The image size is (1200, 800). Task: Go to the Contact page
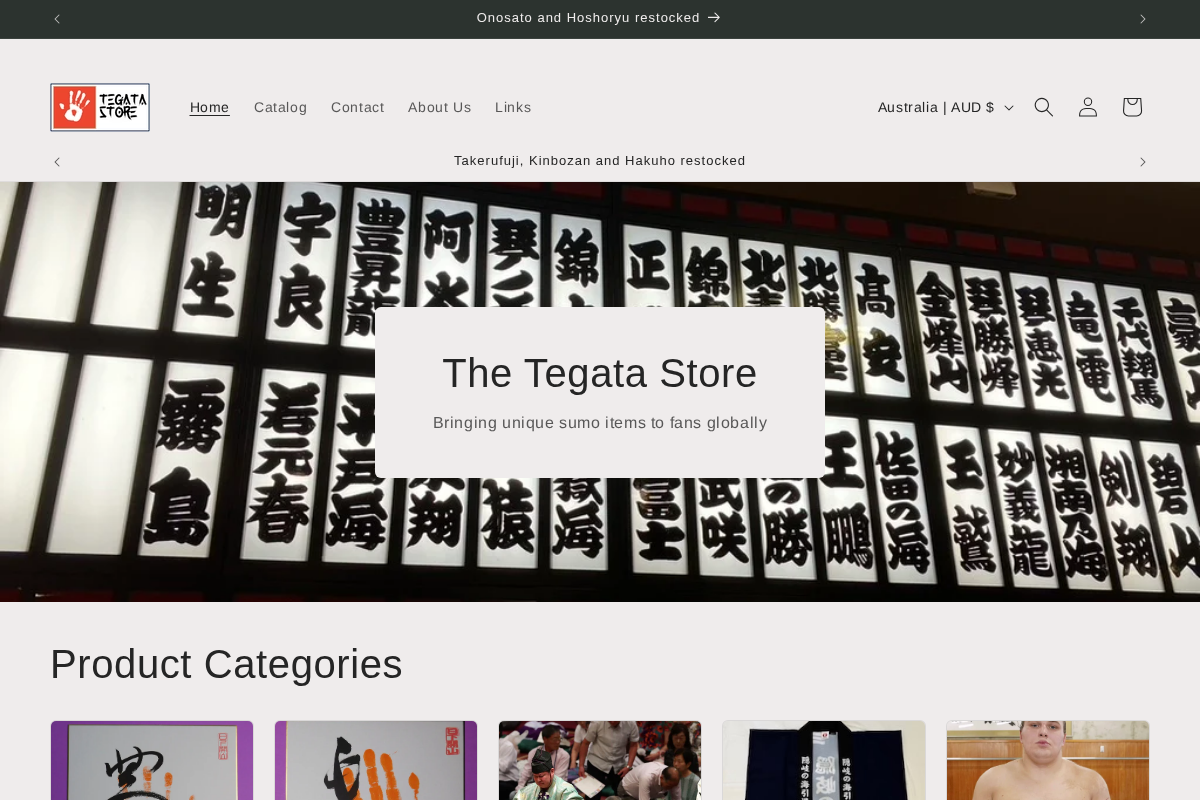pos(357,107)
